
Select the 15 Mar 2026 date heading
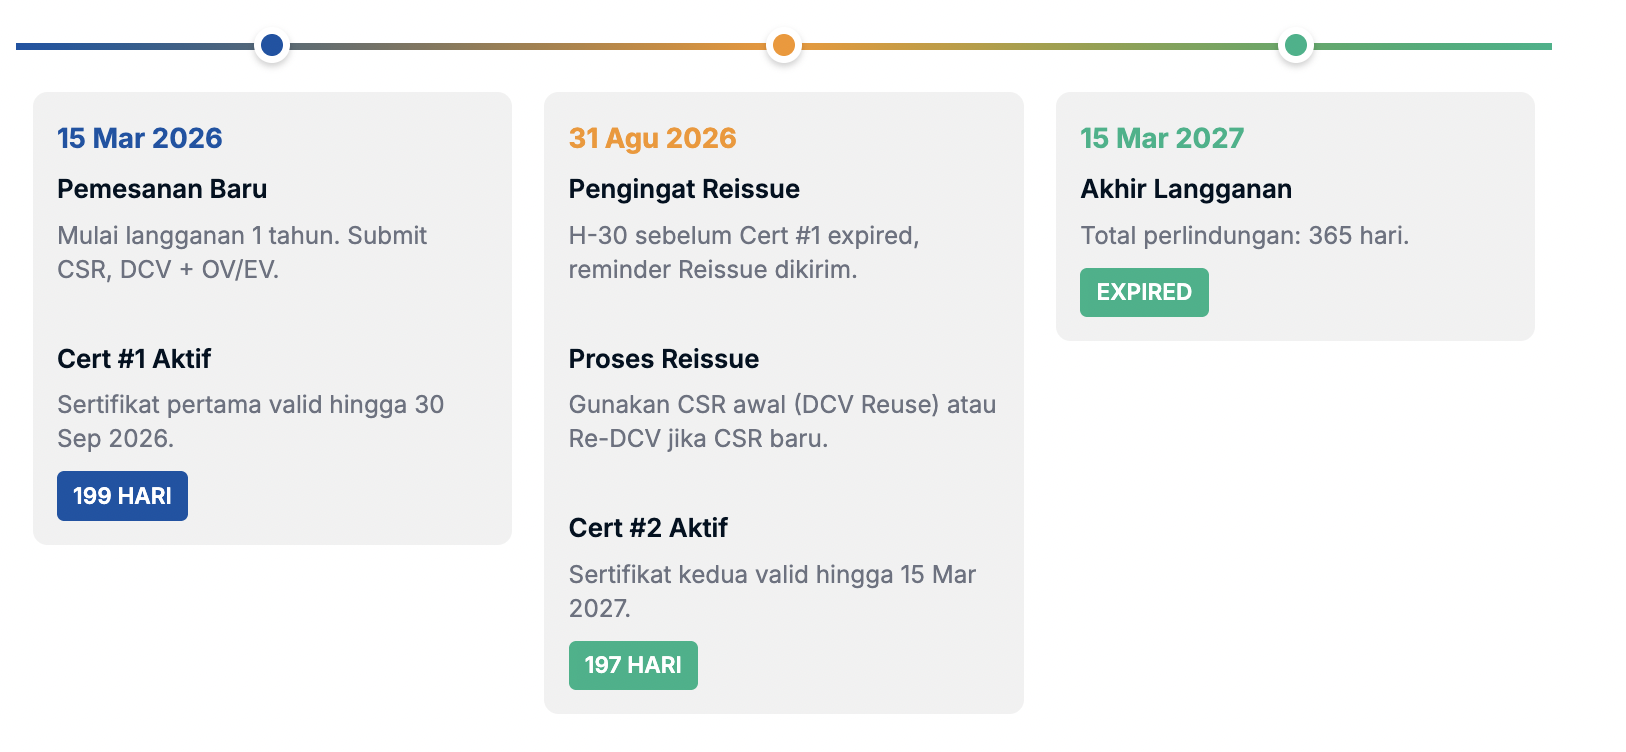coord(140,138)
